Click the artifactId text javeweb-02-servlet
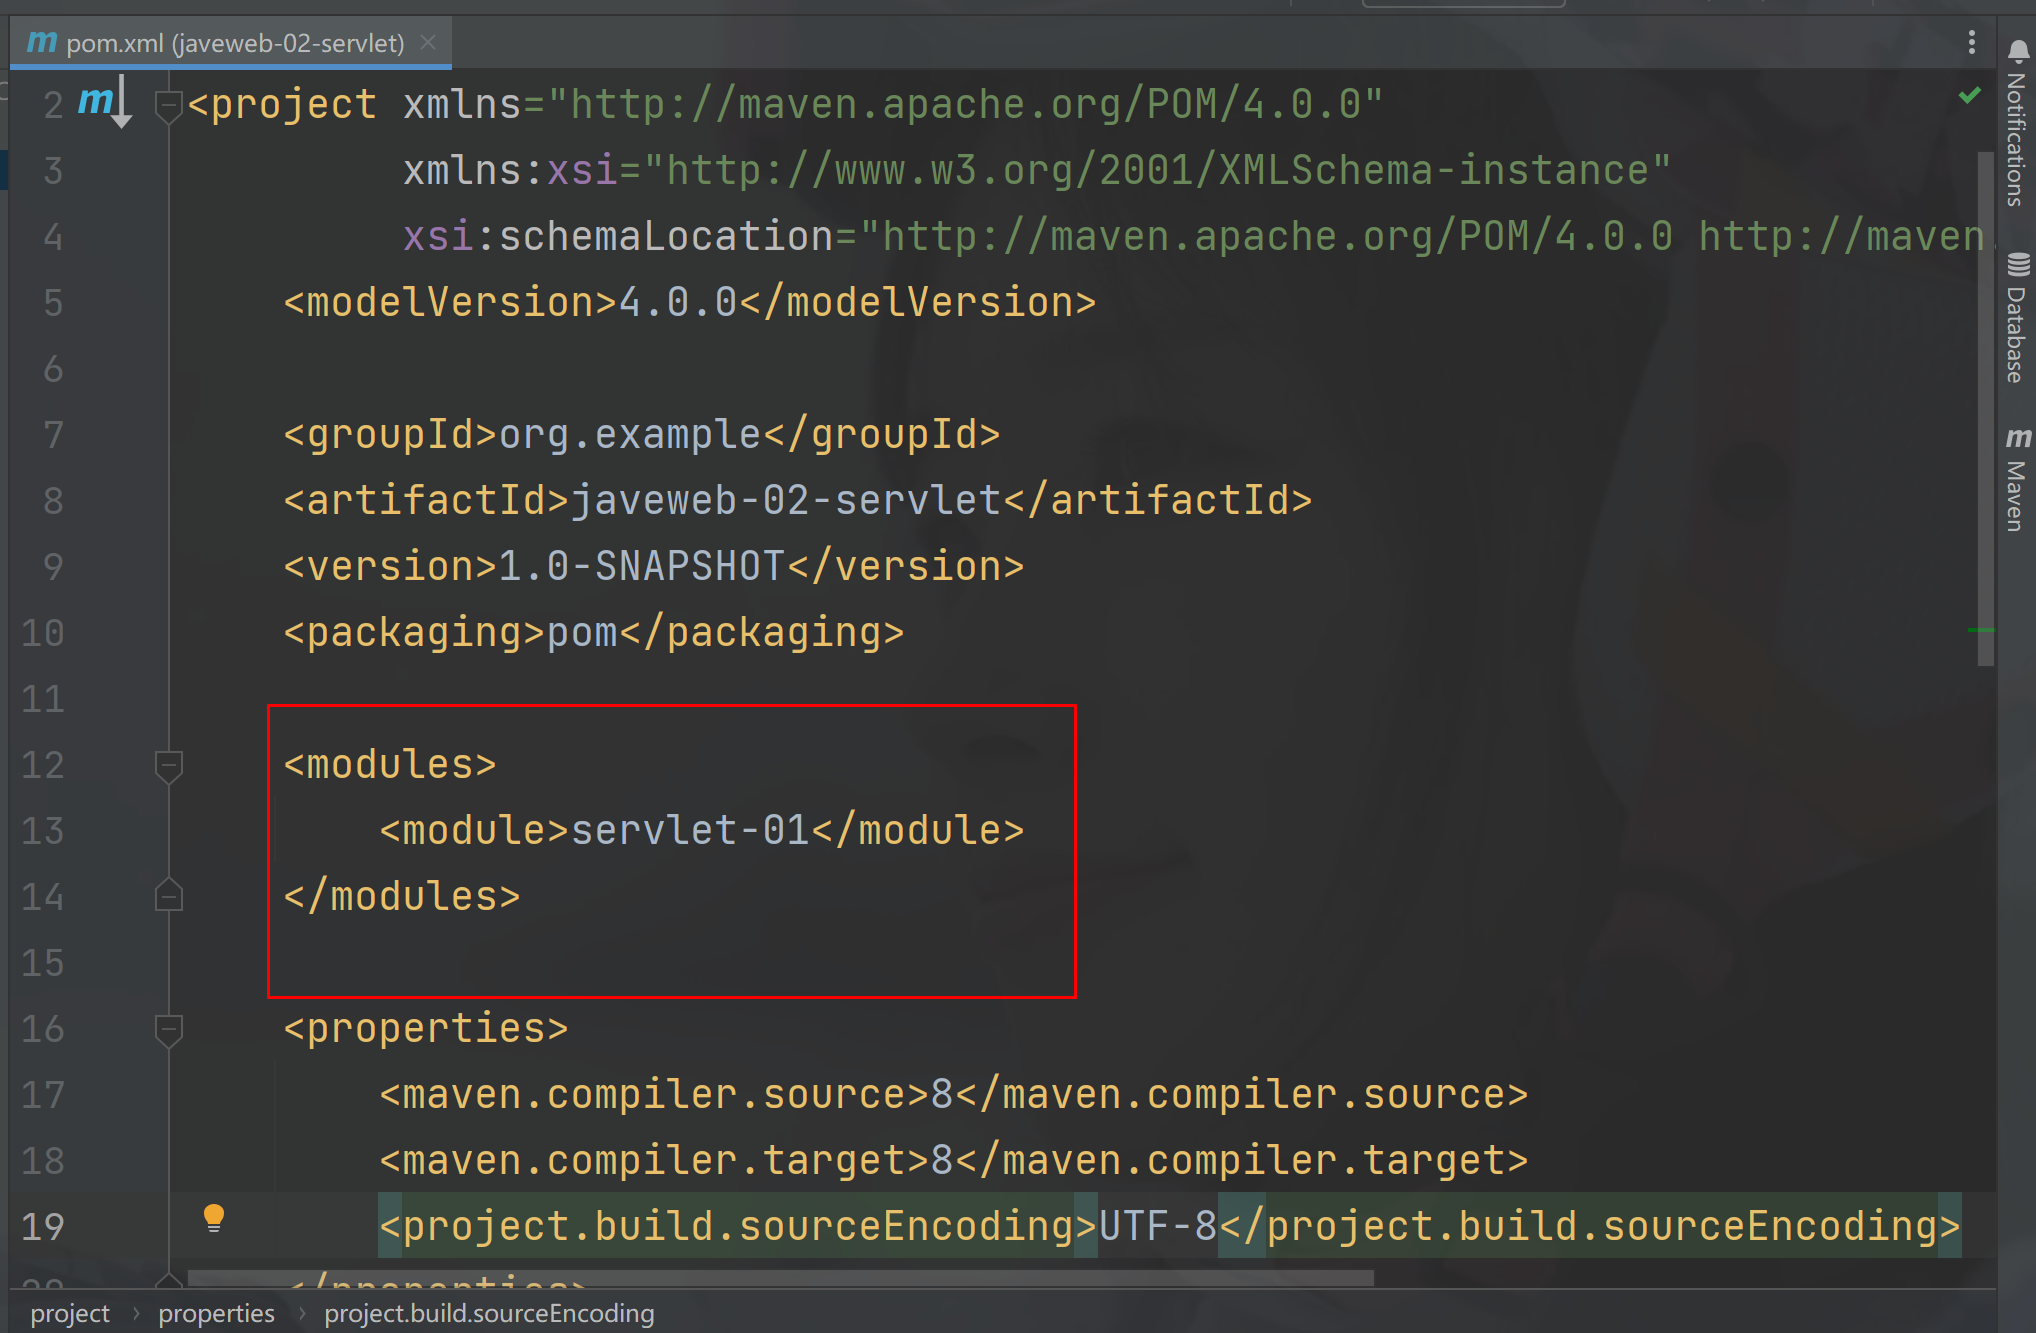The image size is (2036, 1333). (x=786, y=500)
